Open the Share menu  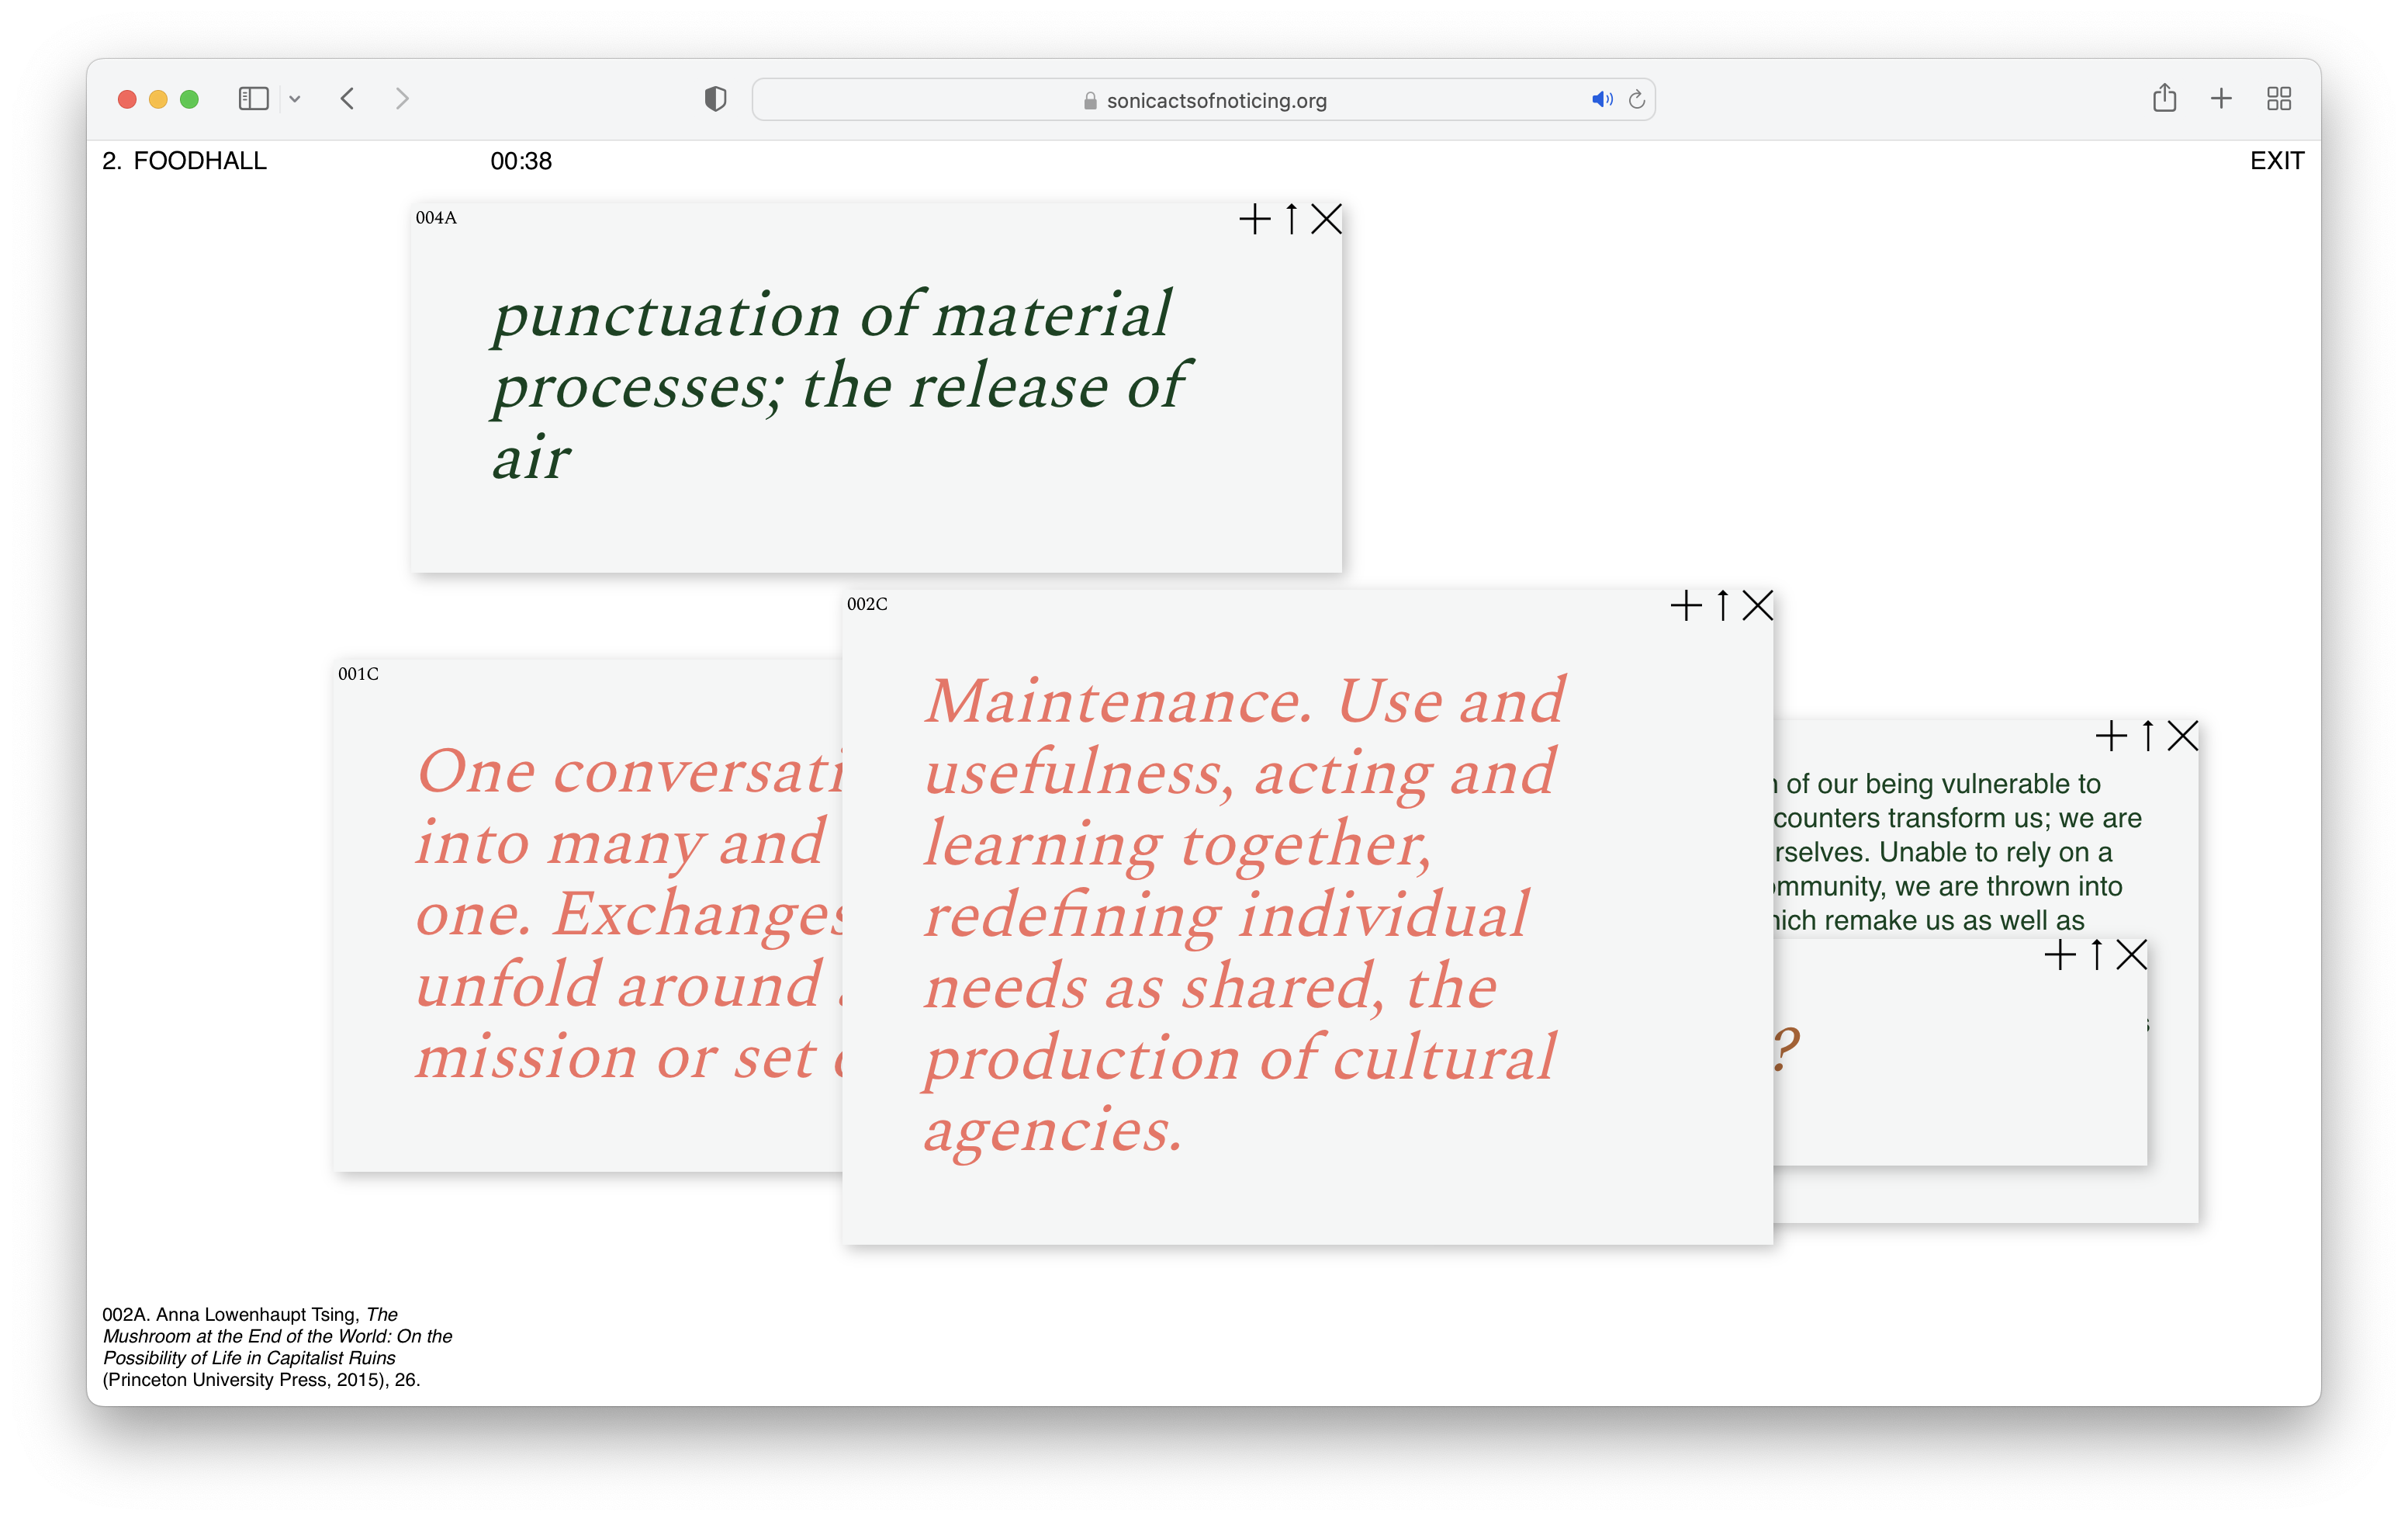tap(2164, 98)
